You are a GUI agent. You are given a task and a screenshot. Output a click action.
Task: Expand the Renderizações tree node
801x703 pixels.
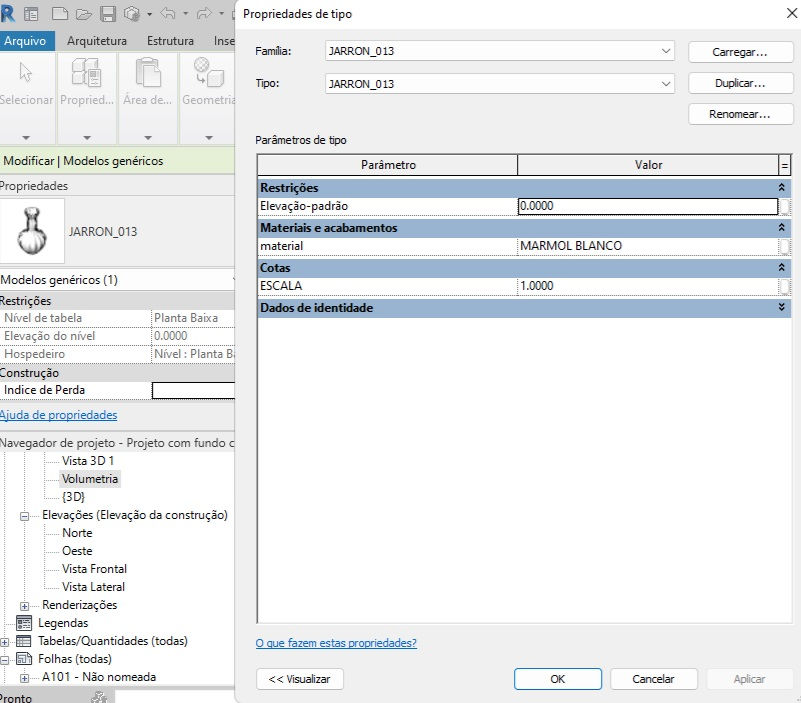[x=25, y=606]
